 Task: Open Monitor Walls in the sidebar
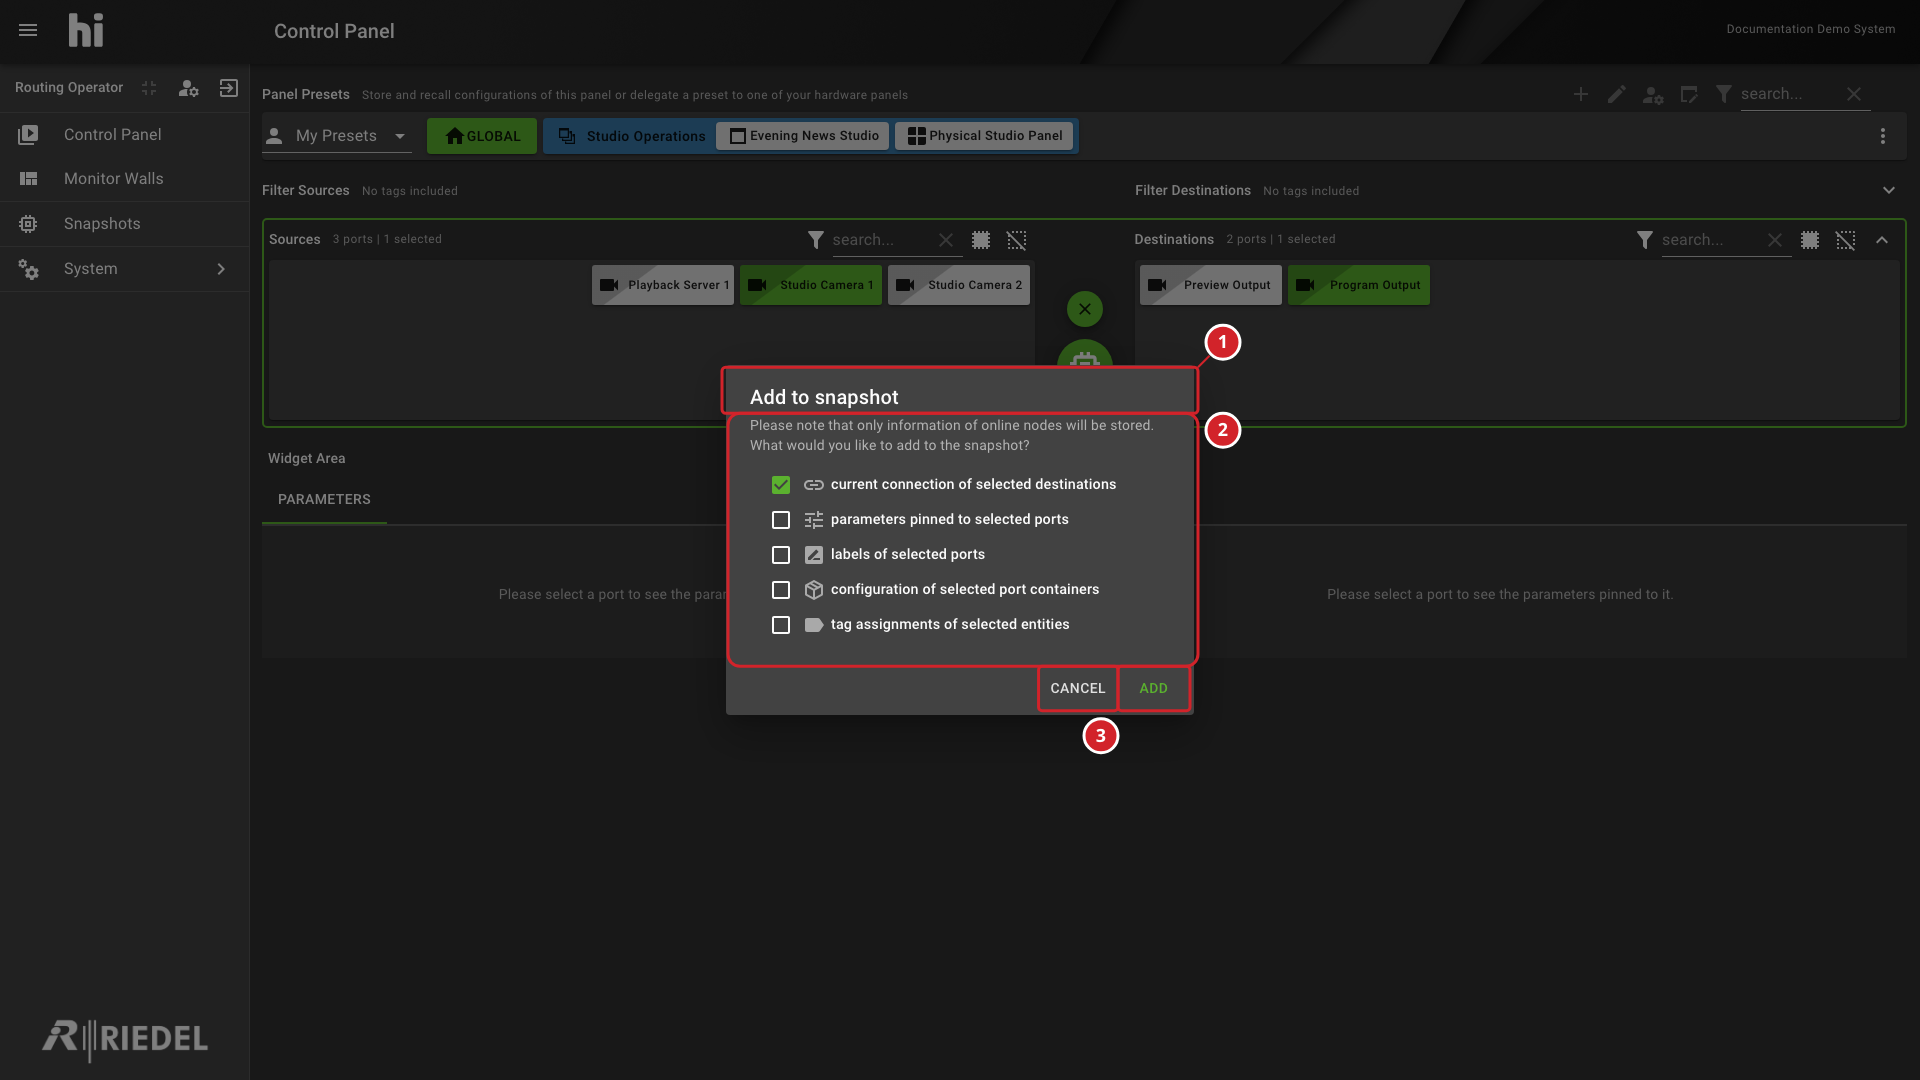click(124, 179)
